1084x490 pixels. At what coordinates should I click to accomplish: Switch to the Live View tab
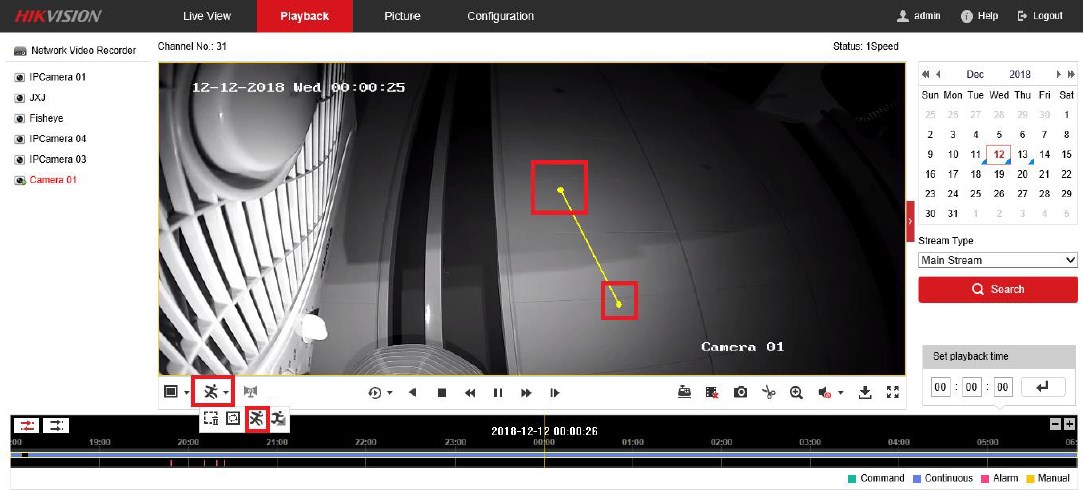[x=207, y=16]
